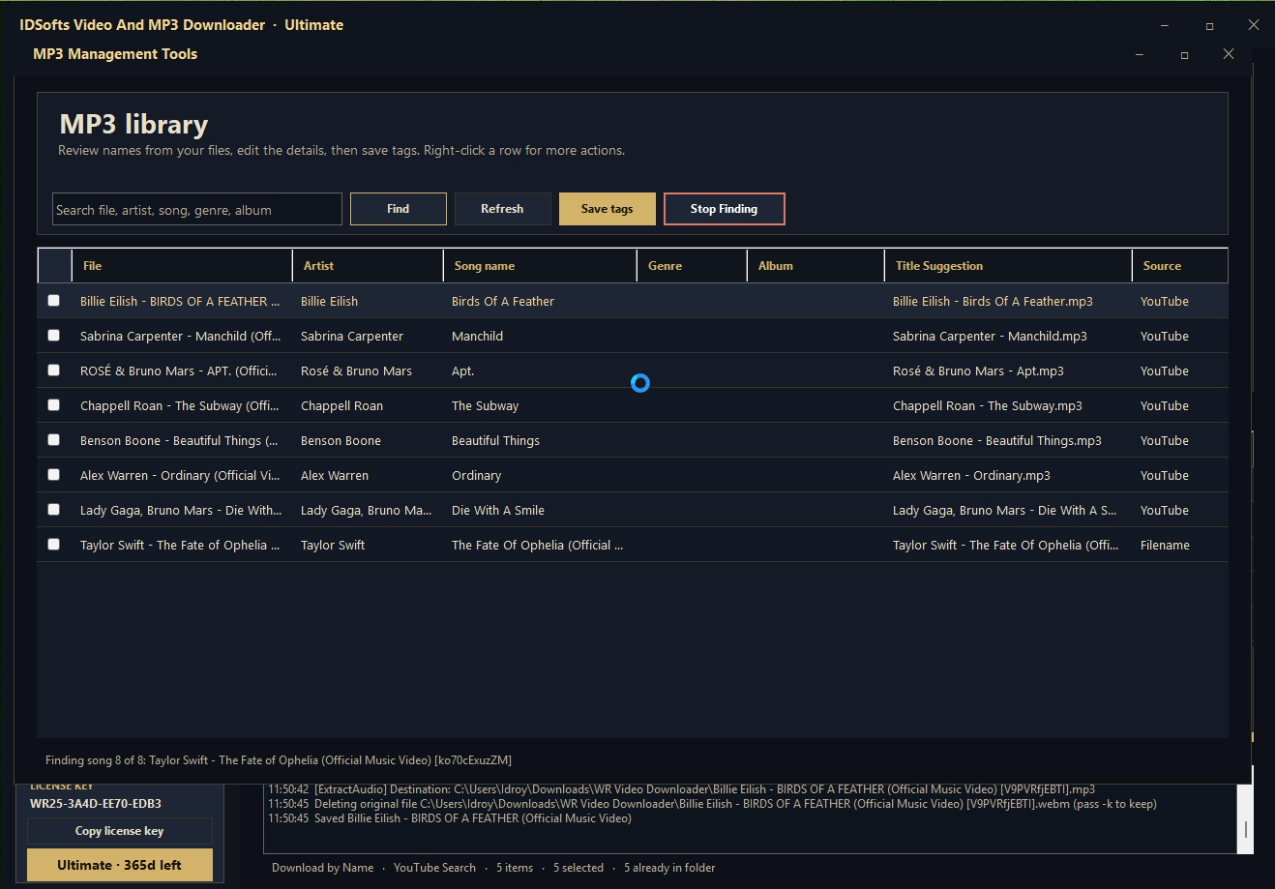Minimize the MP3 Management Tools window
This screenshot has width=1275, height=889.
[1139, 54]
